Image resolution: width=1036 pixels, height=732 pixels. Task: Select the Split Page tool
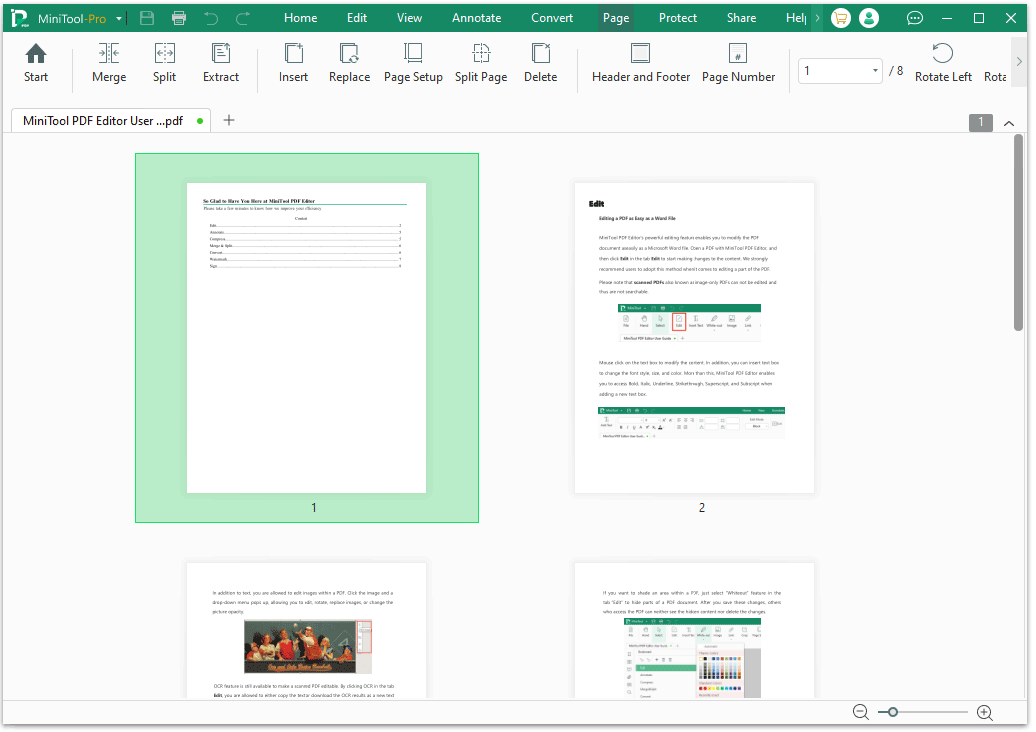click(x=481, y=63)
